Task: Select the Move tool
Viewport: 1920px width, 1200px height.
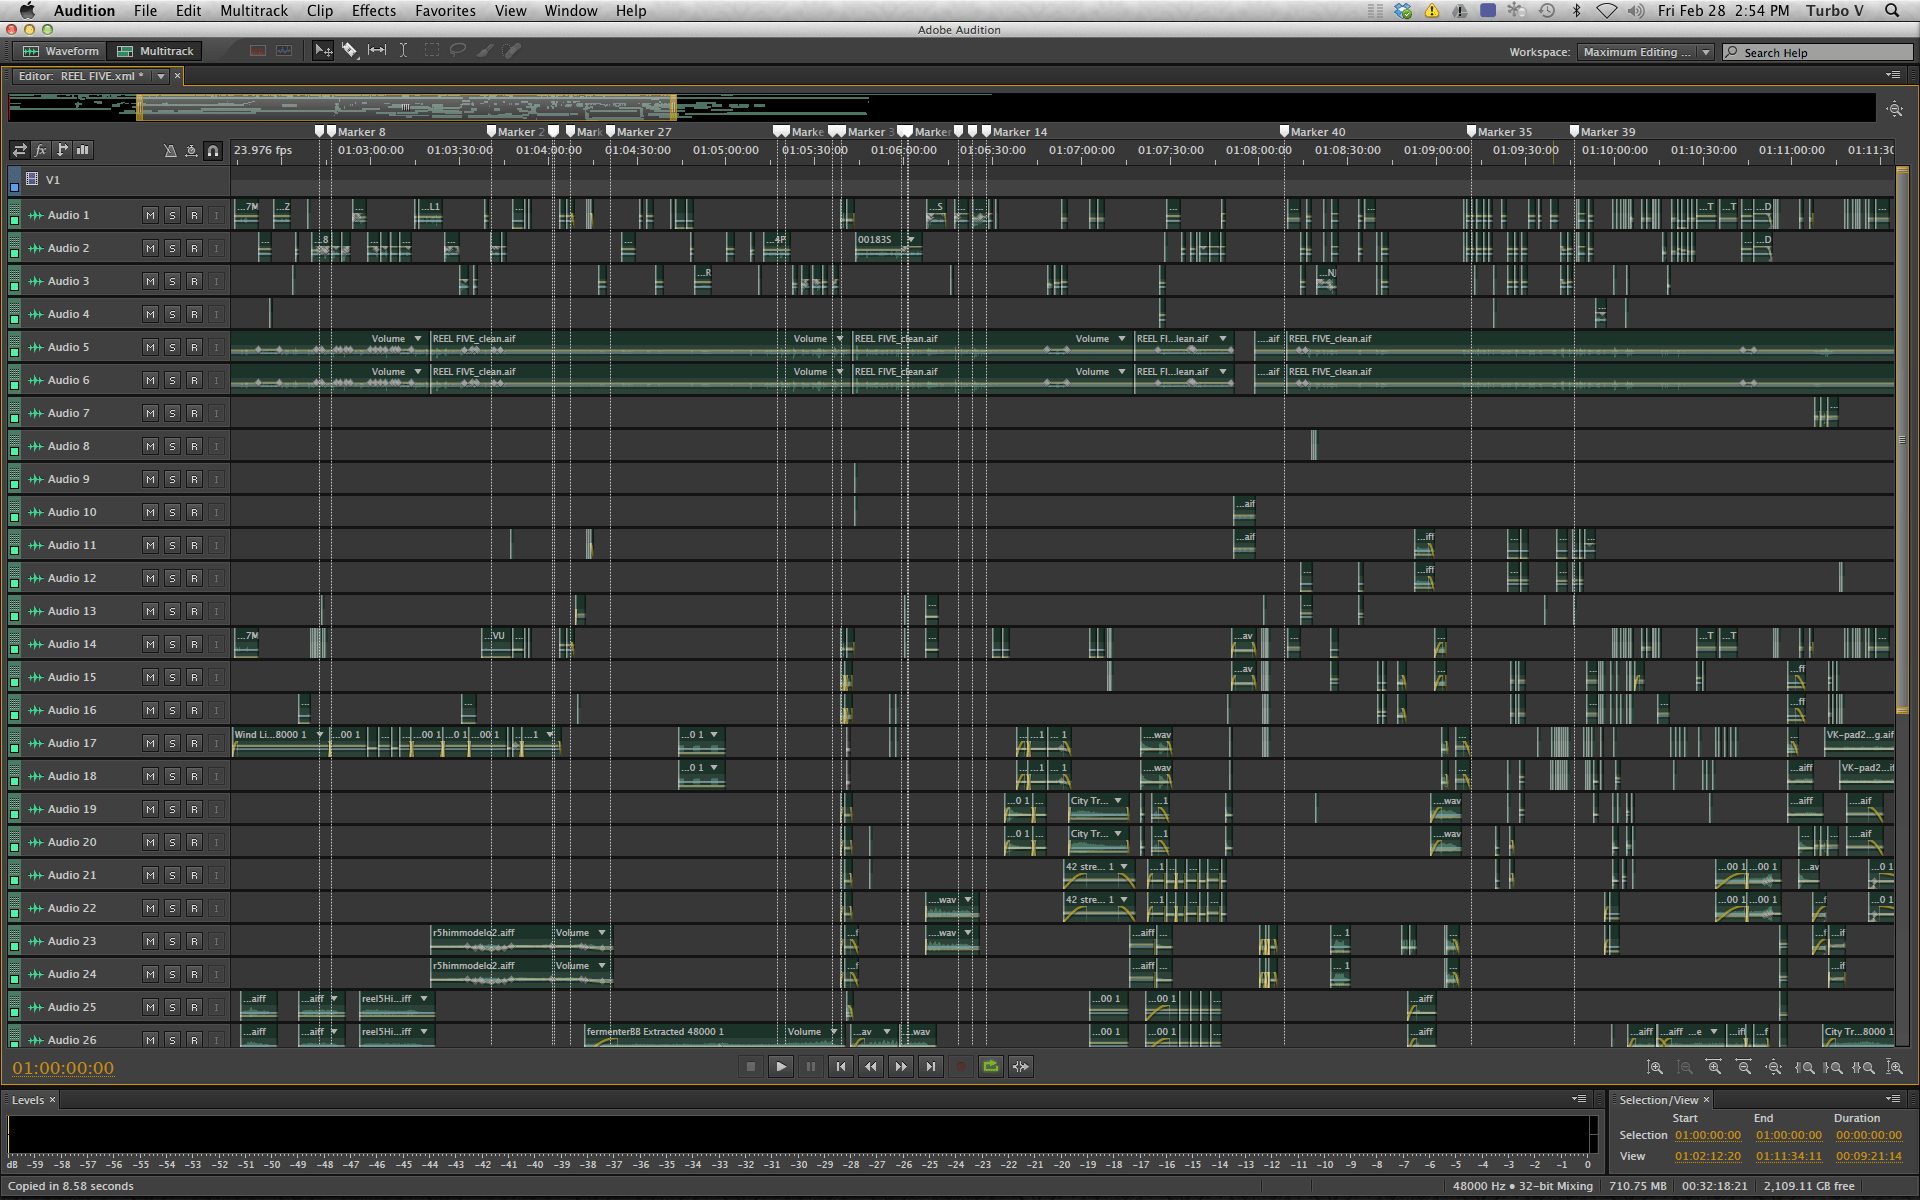Action: [323, 50]
